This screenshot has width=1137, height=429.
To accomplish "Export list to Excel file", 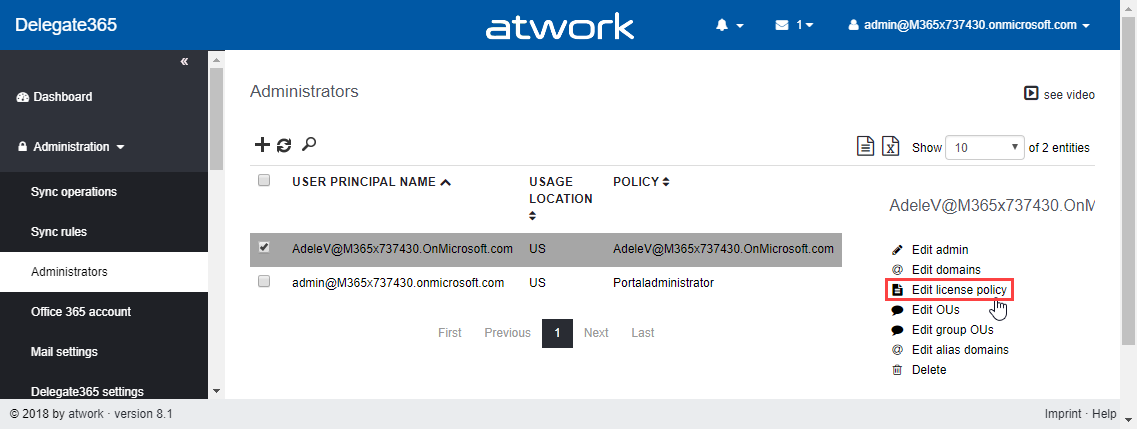I will click(890, 146).
